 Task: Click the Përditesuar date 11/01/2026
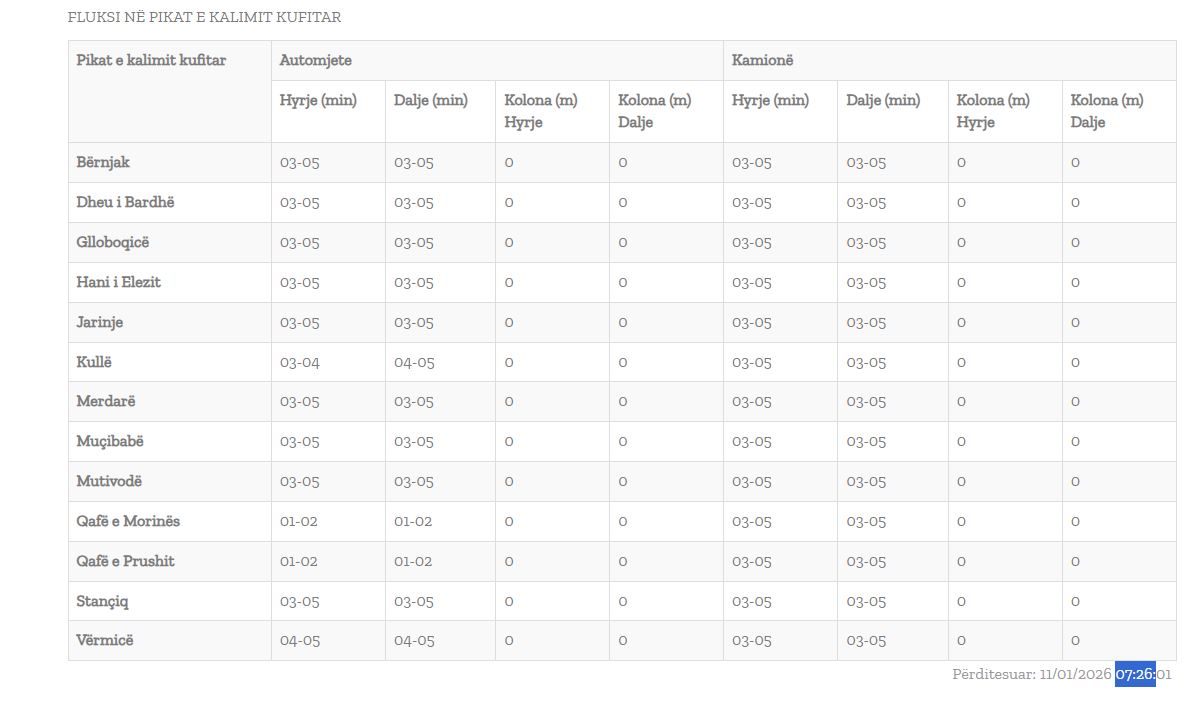[x=1075, y=674]
